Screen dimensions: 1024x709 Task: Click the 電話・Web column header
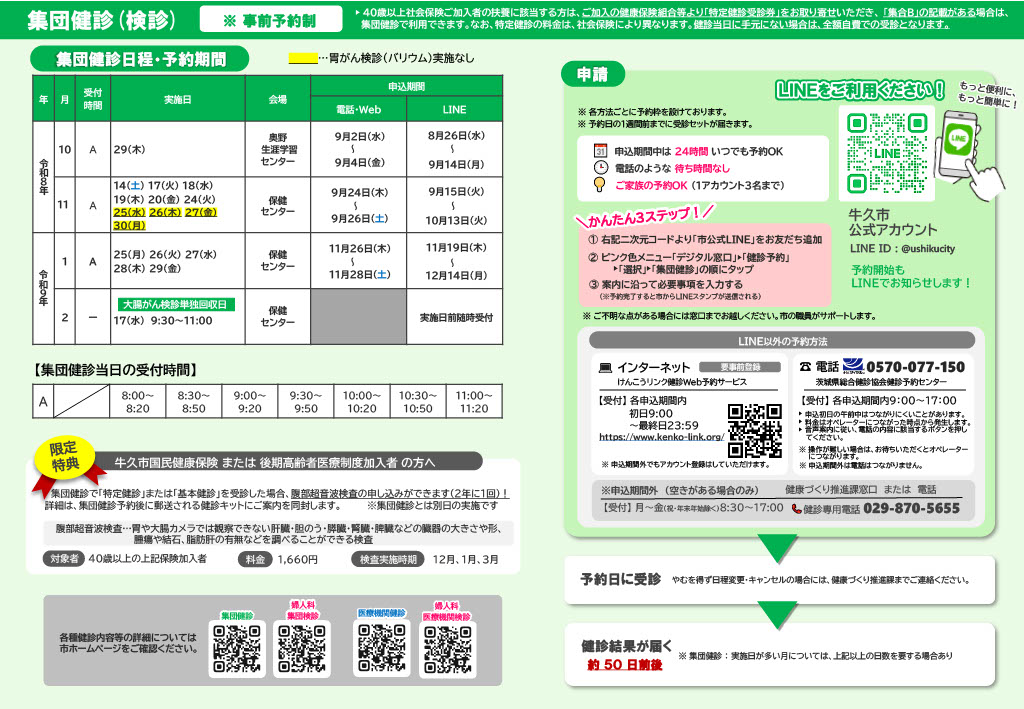(x=359, y=110)
